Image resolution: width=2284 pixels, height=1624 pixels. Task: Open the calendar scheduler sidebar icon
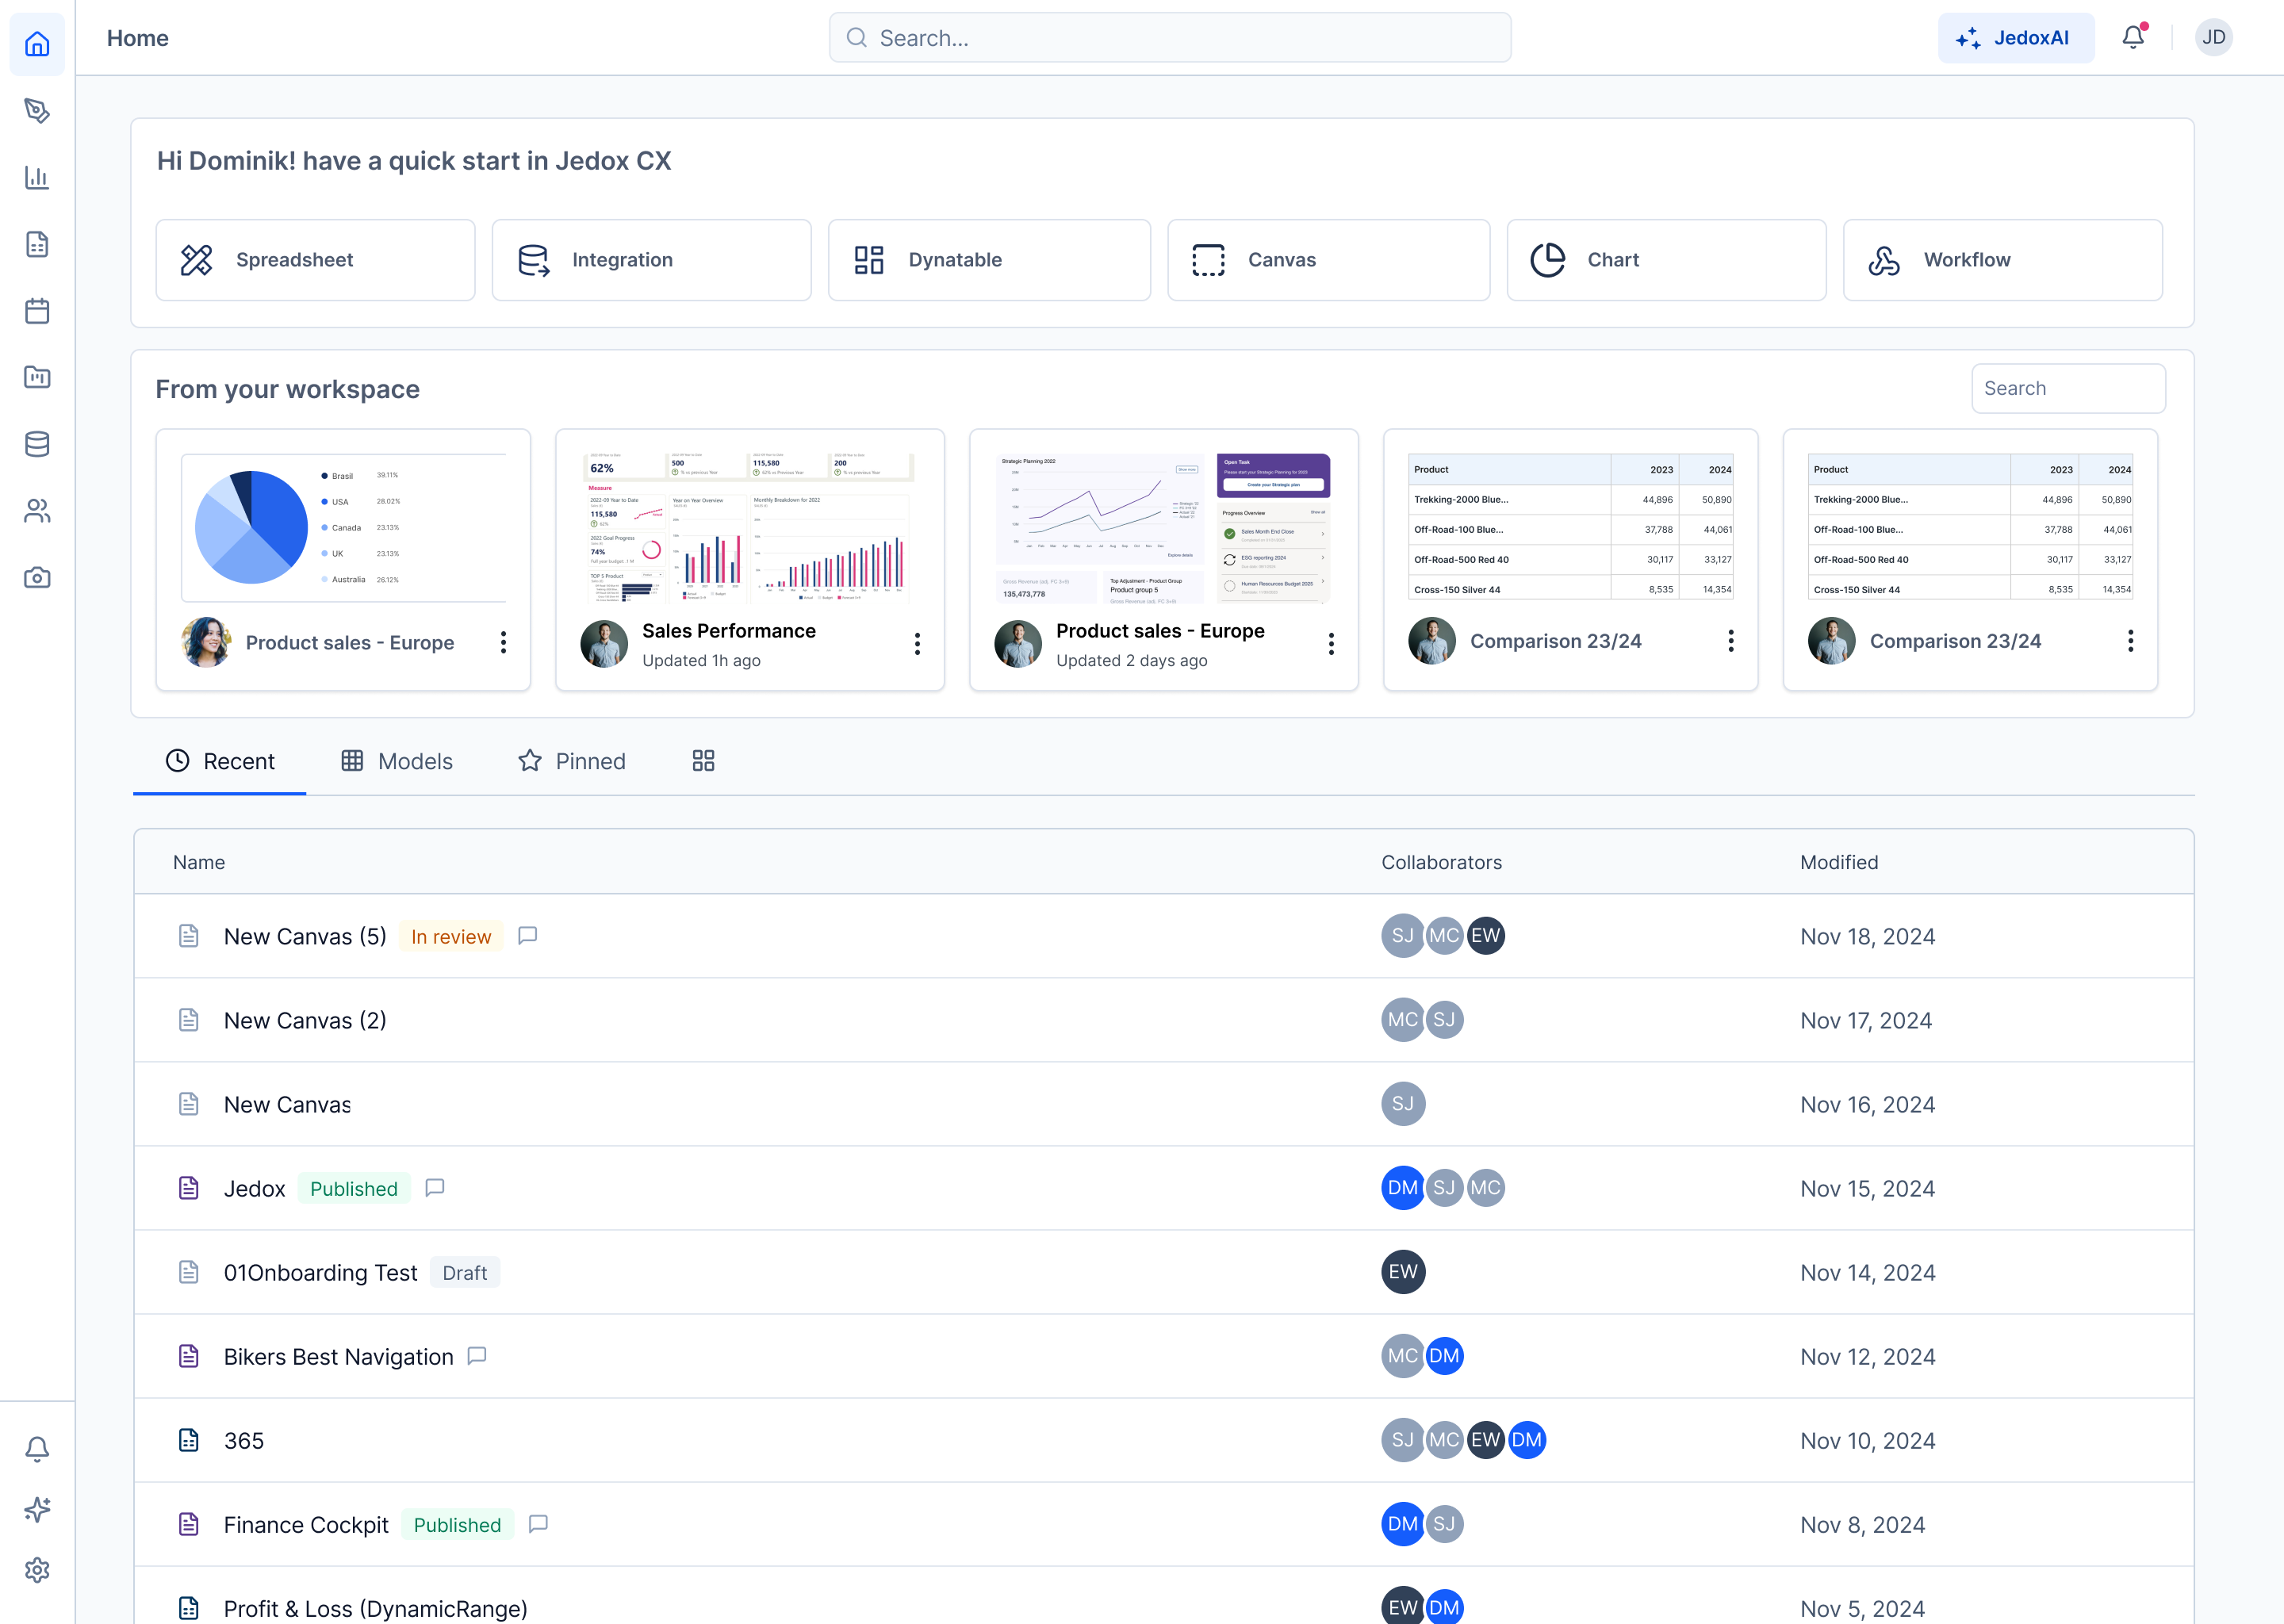[37, 311]
